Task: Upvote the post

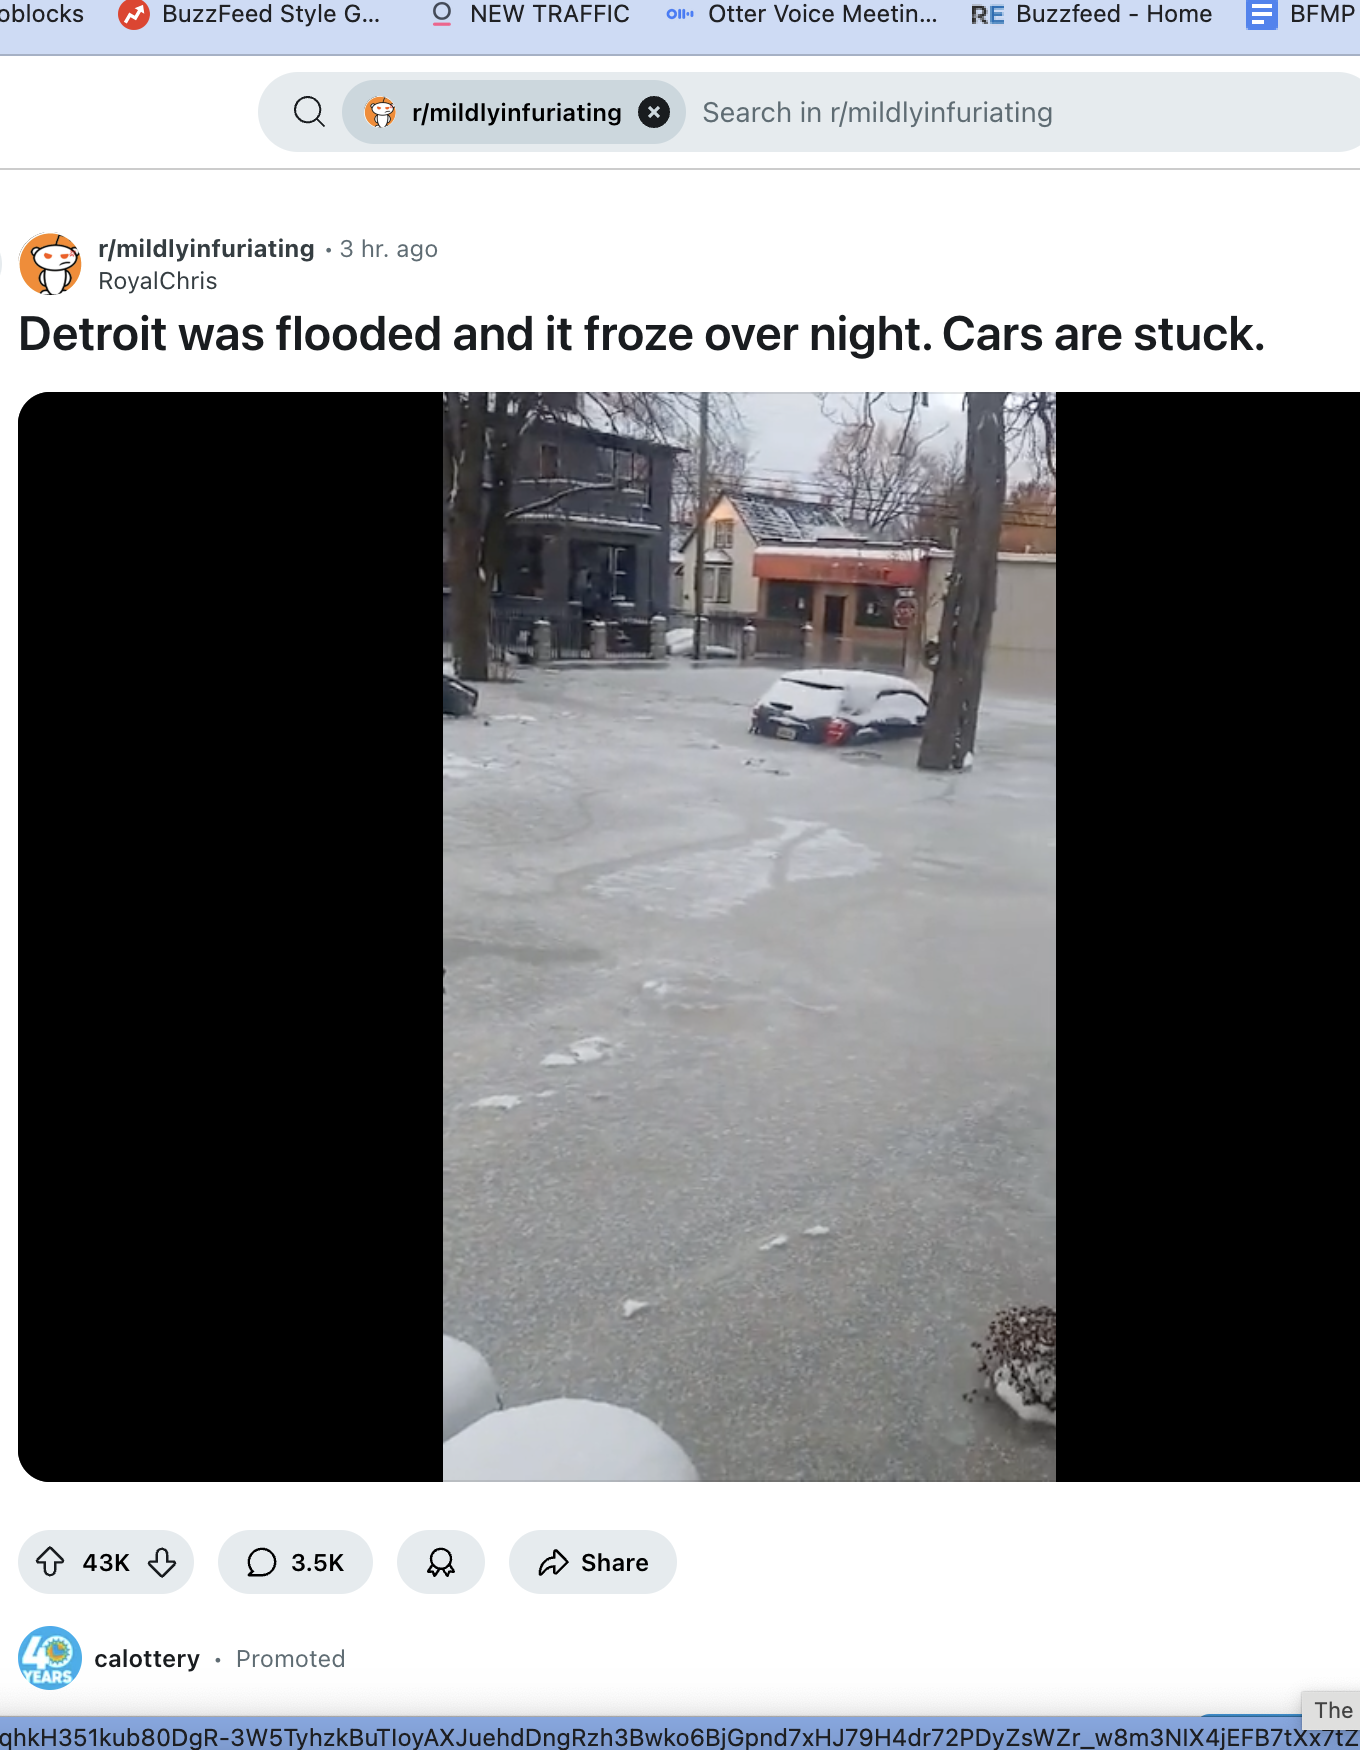Action: click(x=50, y=1562)
